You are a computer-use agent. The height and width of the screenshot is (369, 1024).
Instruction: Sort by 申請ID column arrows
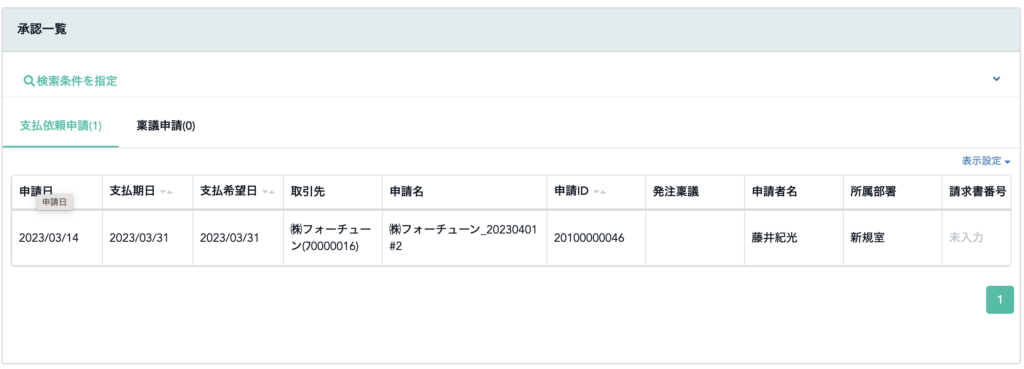point(600,192)
